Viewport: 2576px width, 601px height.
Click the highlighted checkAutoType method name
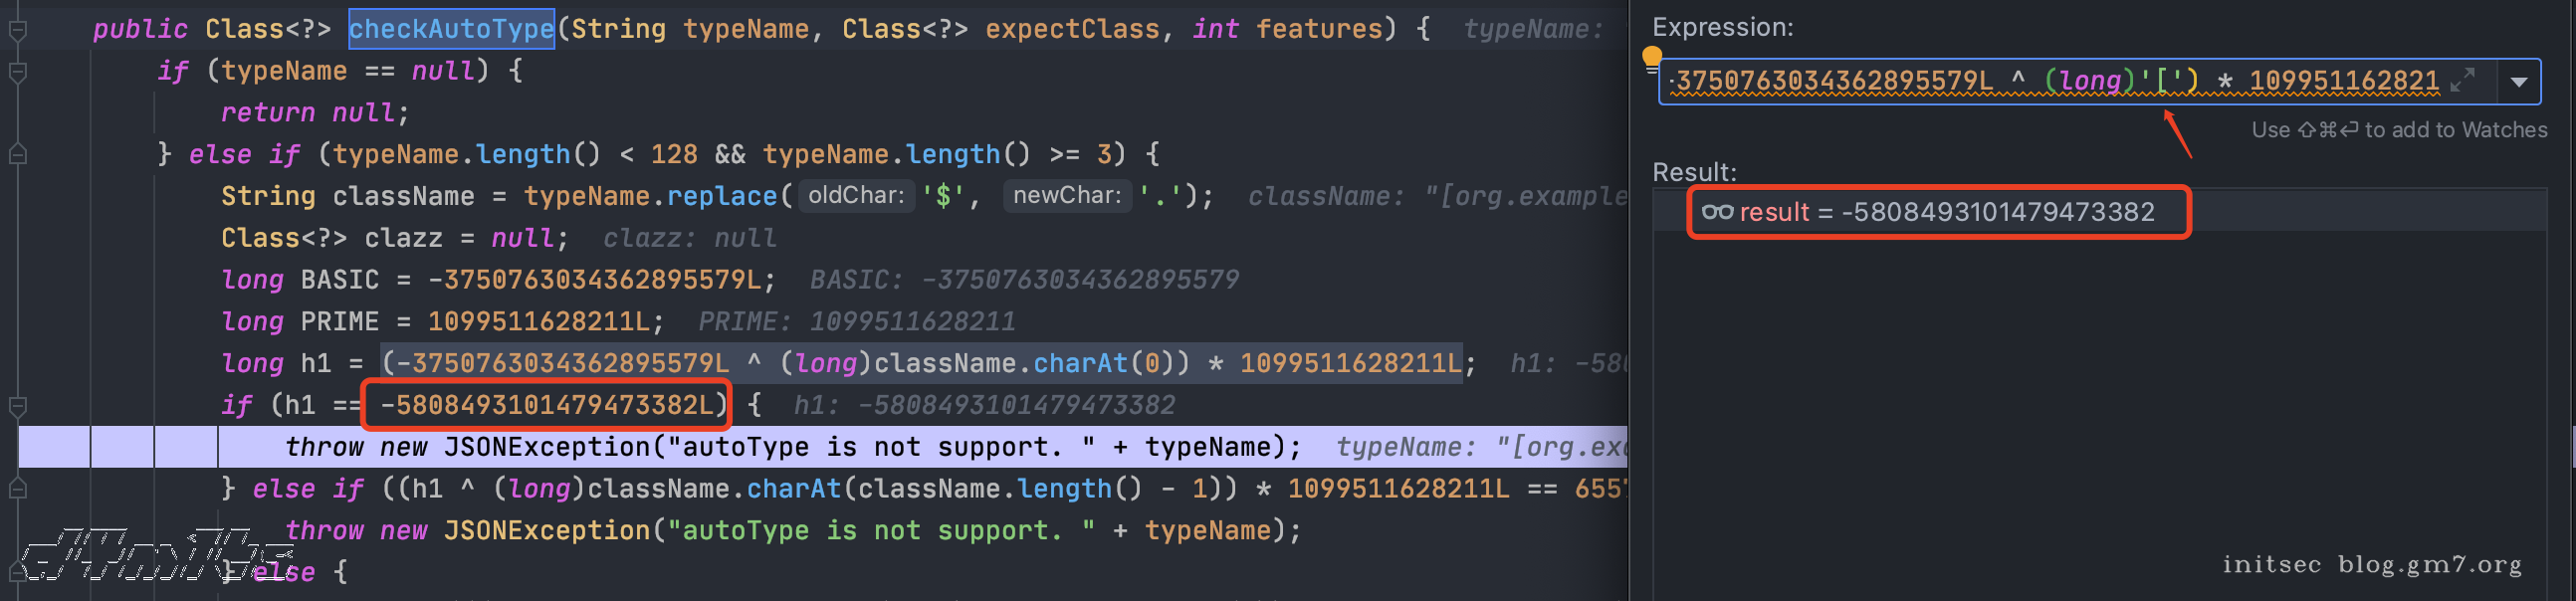pyautogui.click(x=450, y=29)
